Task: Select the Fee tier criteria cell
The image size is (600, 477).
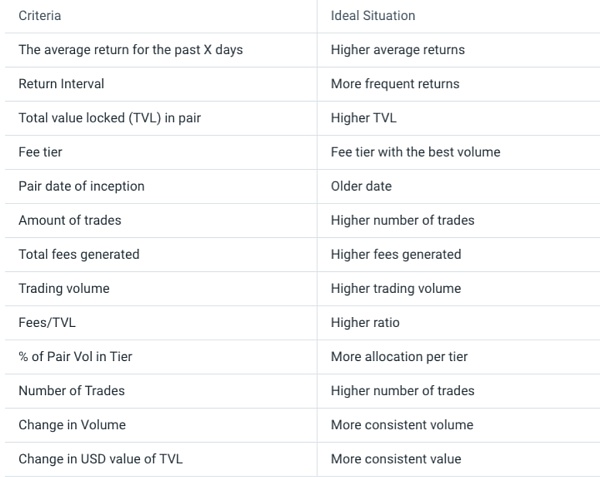Action: (x=40, y=152)
